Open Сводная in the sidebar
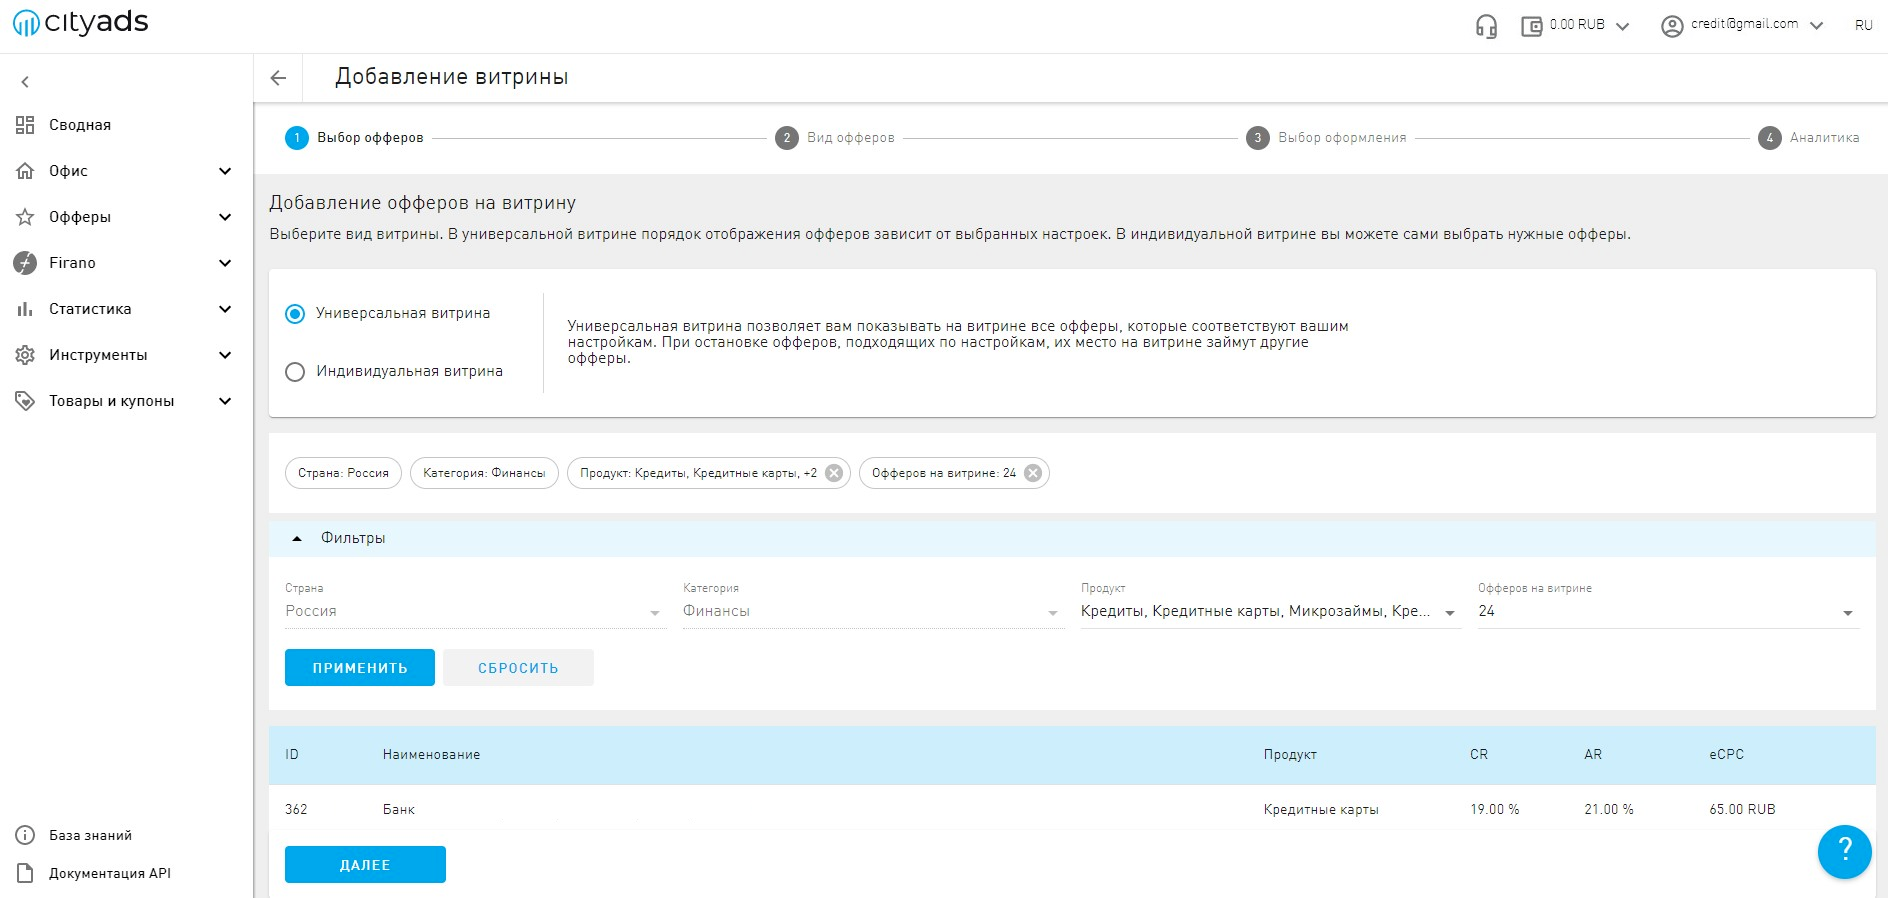1888x898 pixels. pos(80,125)
